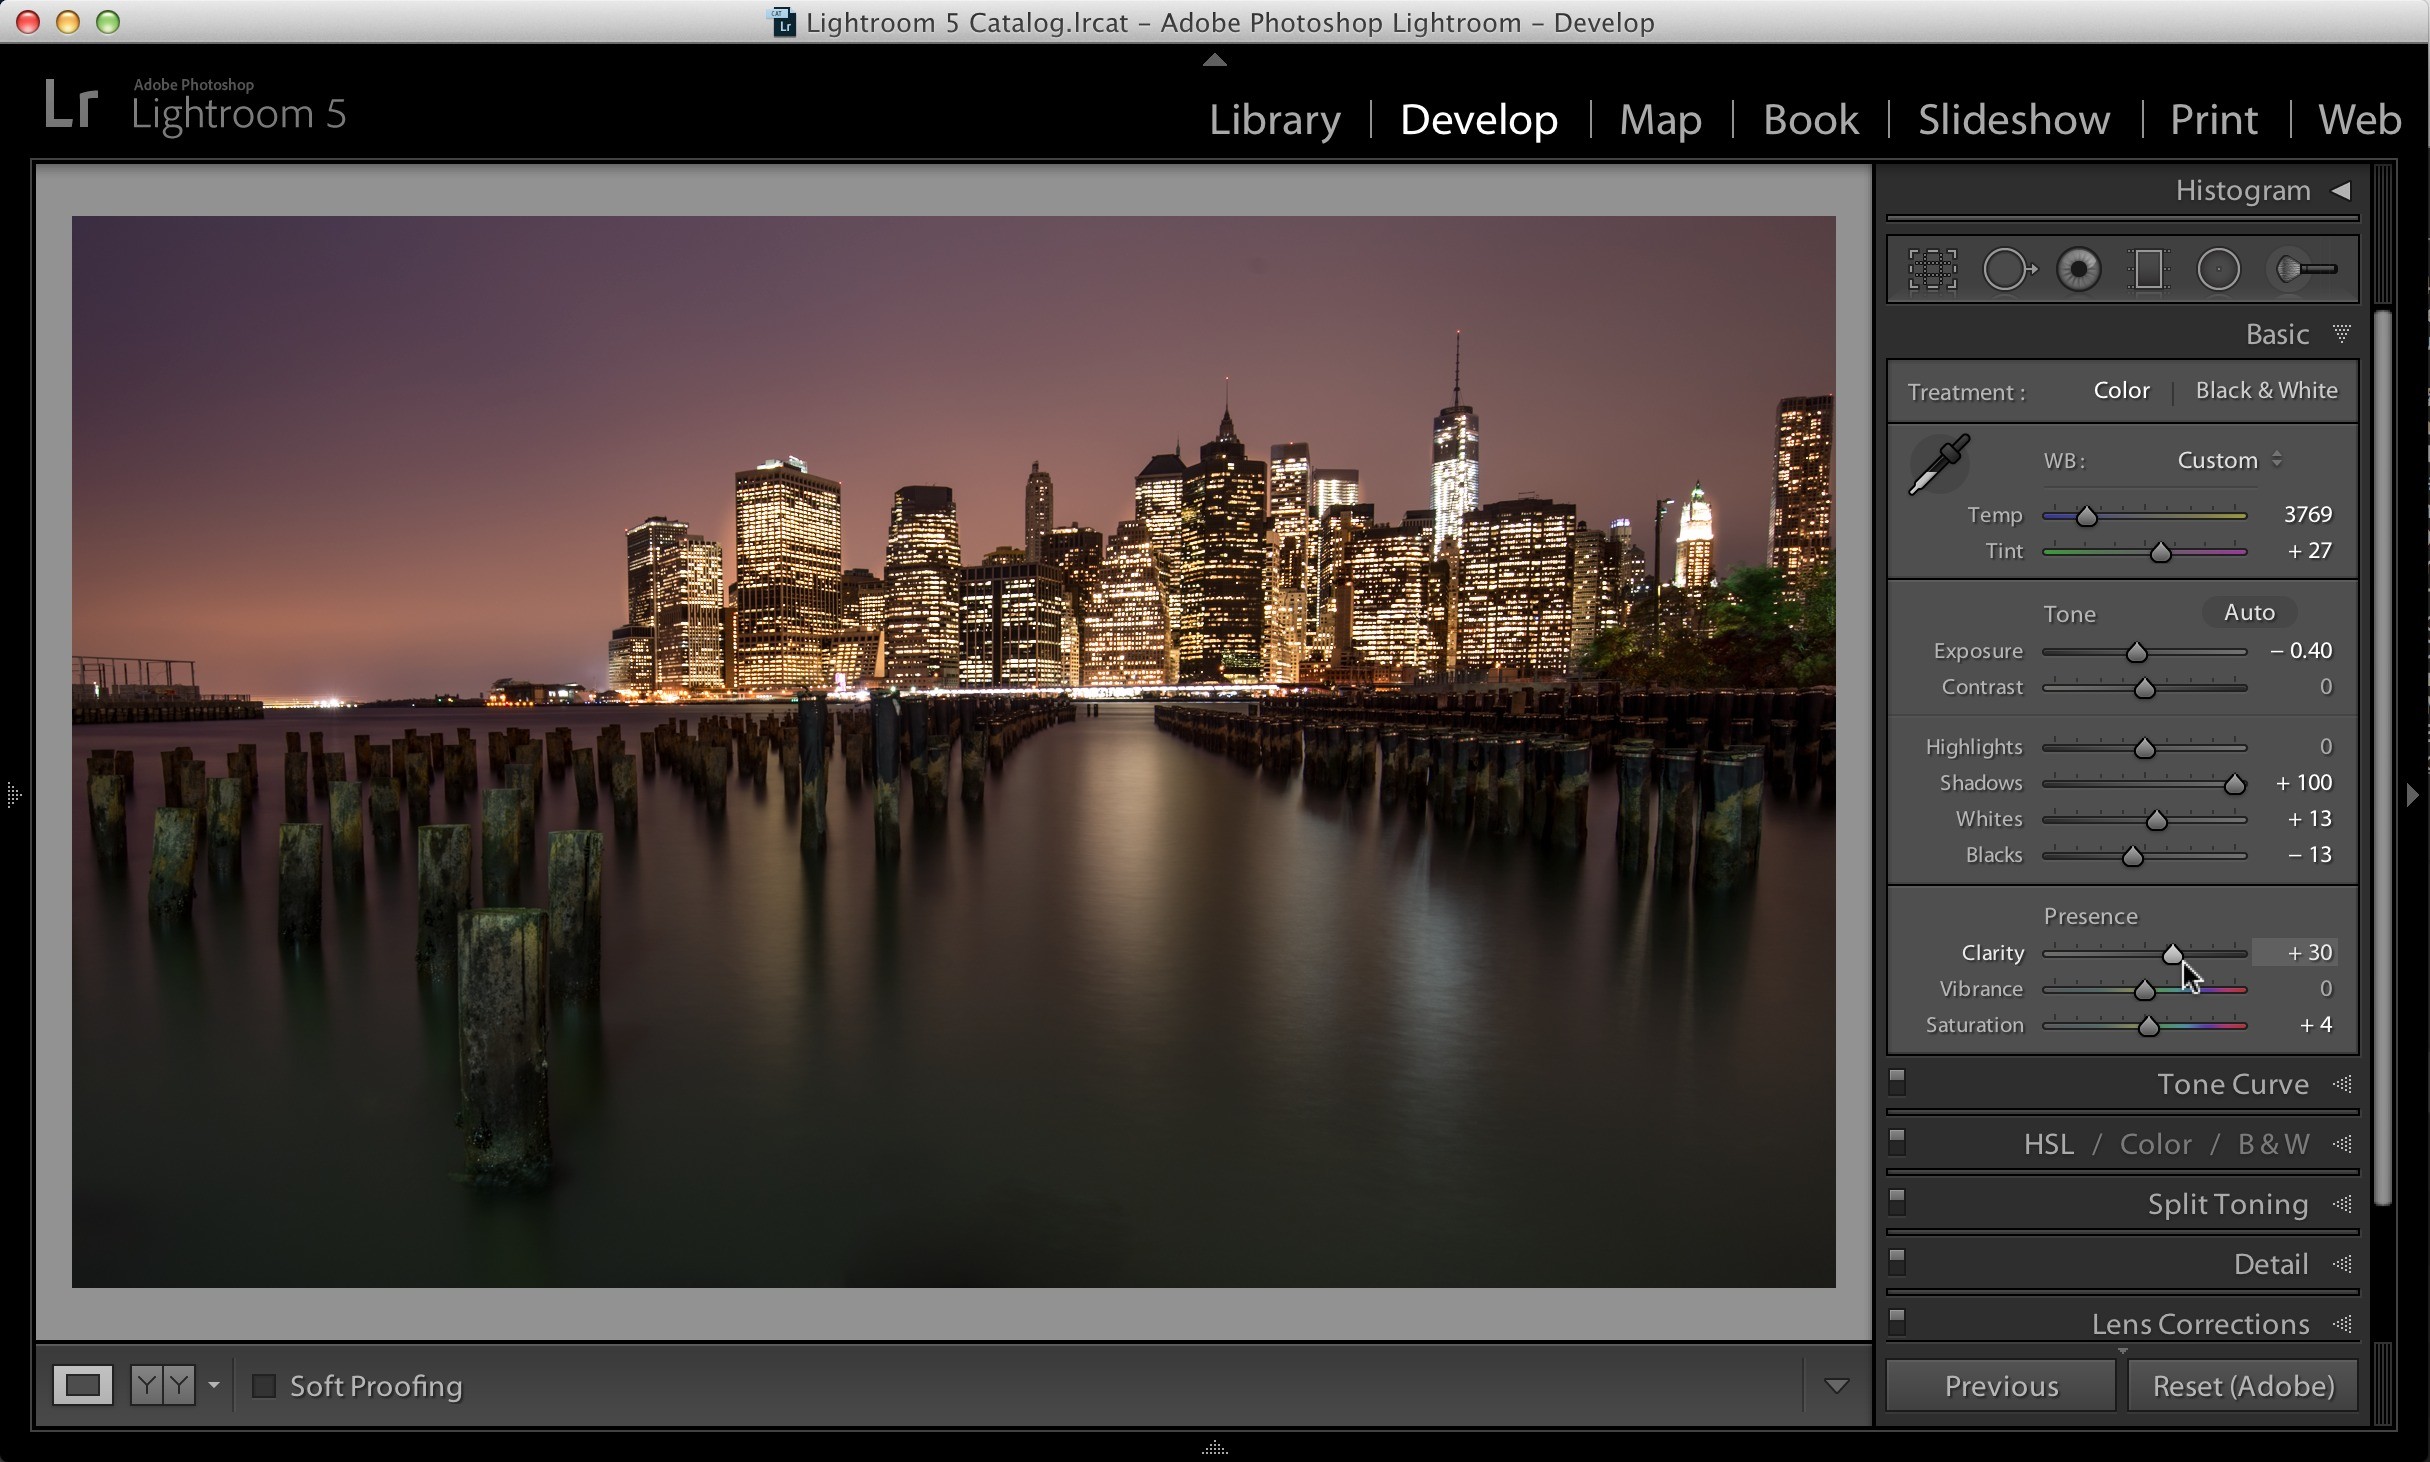Expand the Tone Curve panel

coord(2342,1085)
